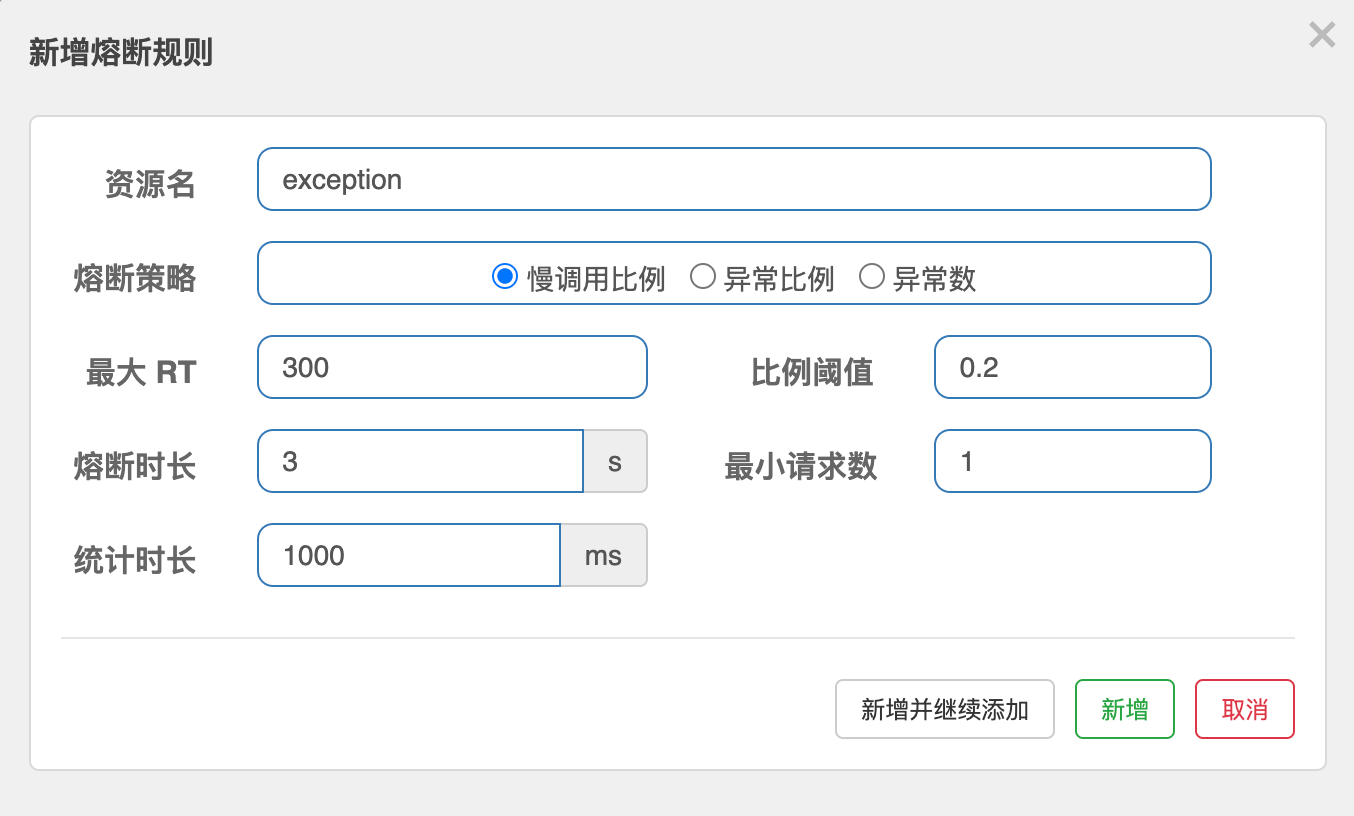Click the 资源名 input containing exception

[x=734, y=180]
